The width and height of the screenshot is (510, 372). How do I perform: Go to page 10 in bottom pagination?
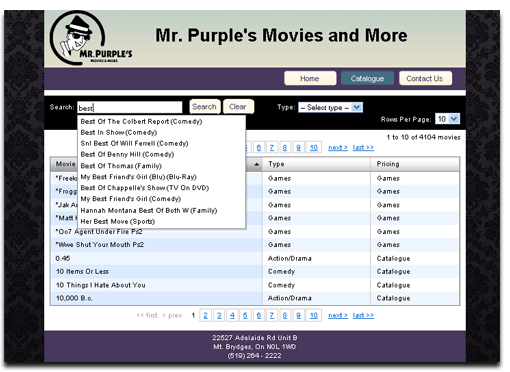(314, 315)
